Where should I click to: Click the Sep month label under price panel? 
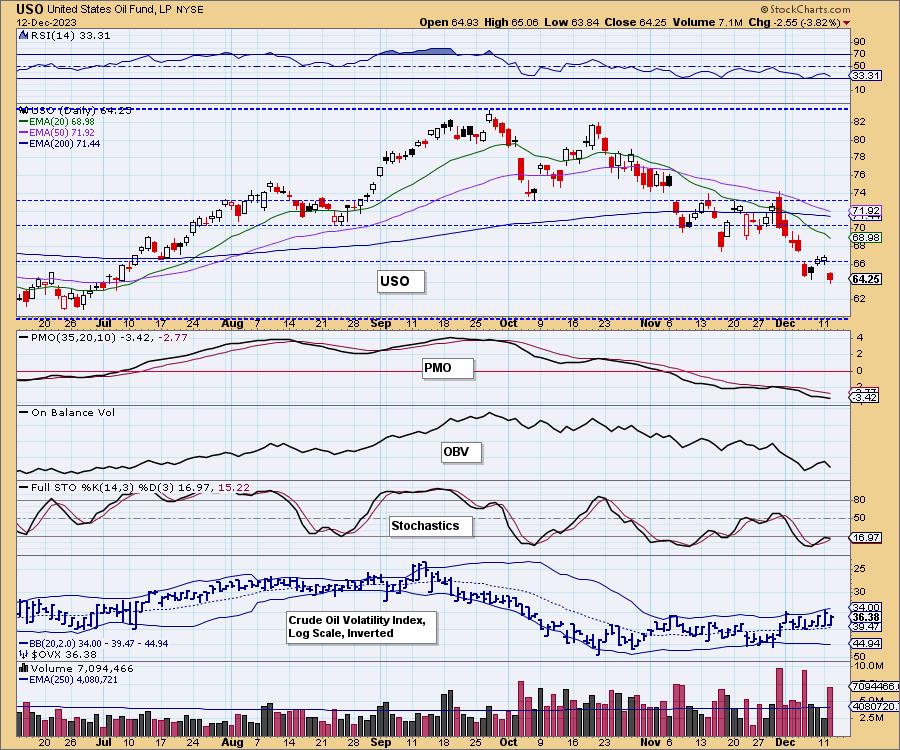tap(381, 323)
